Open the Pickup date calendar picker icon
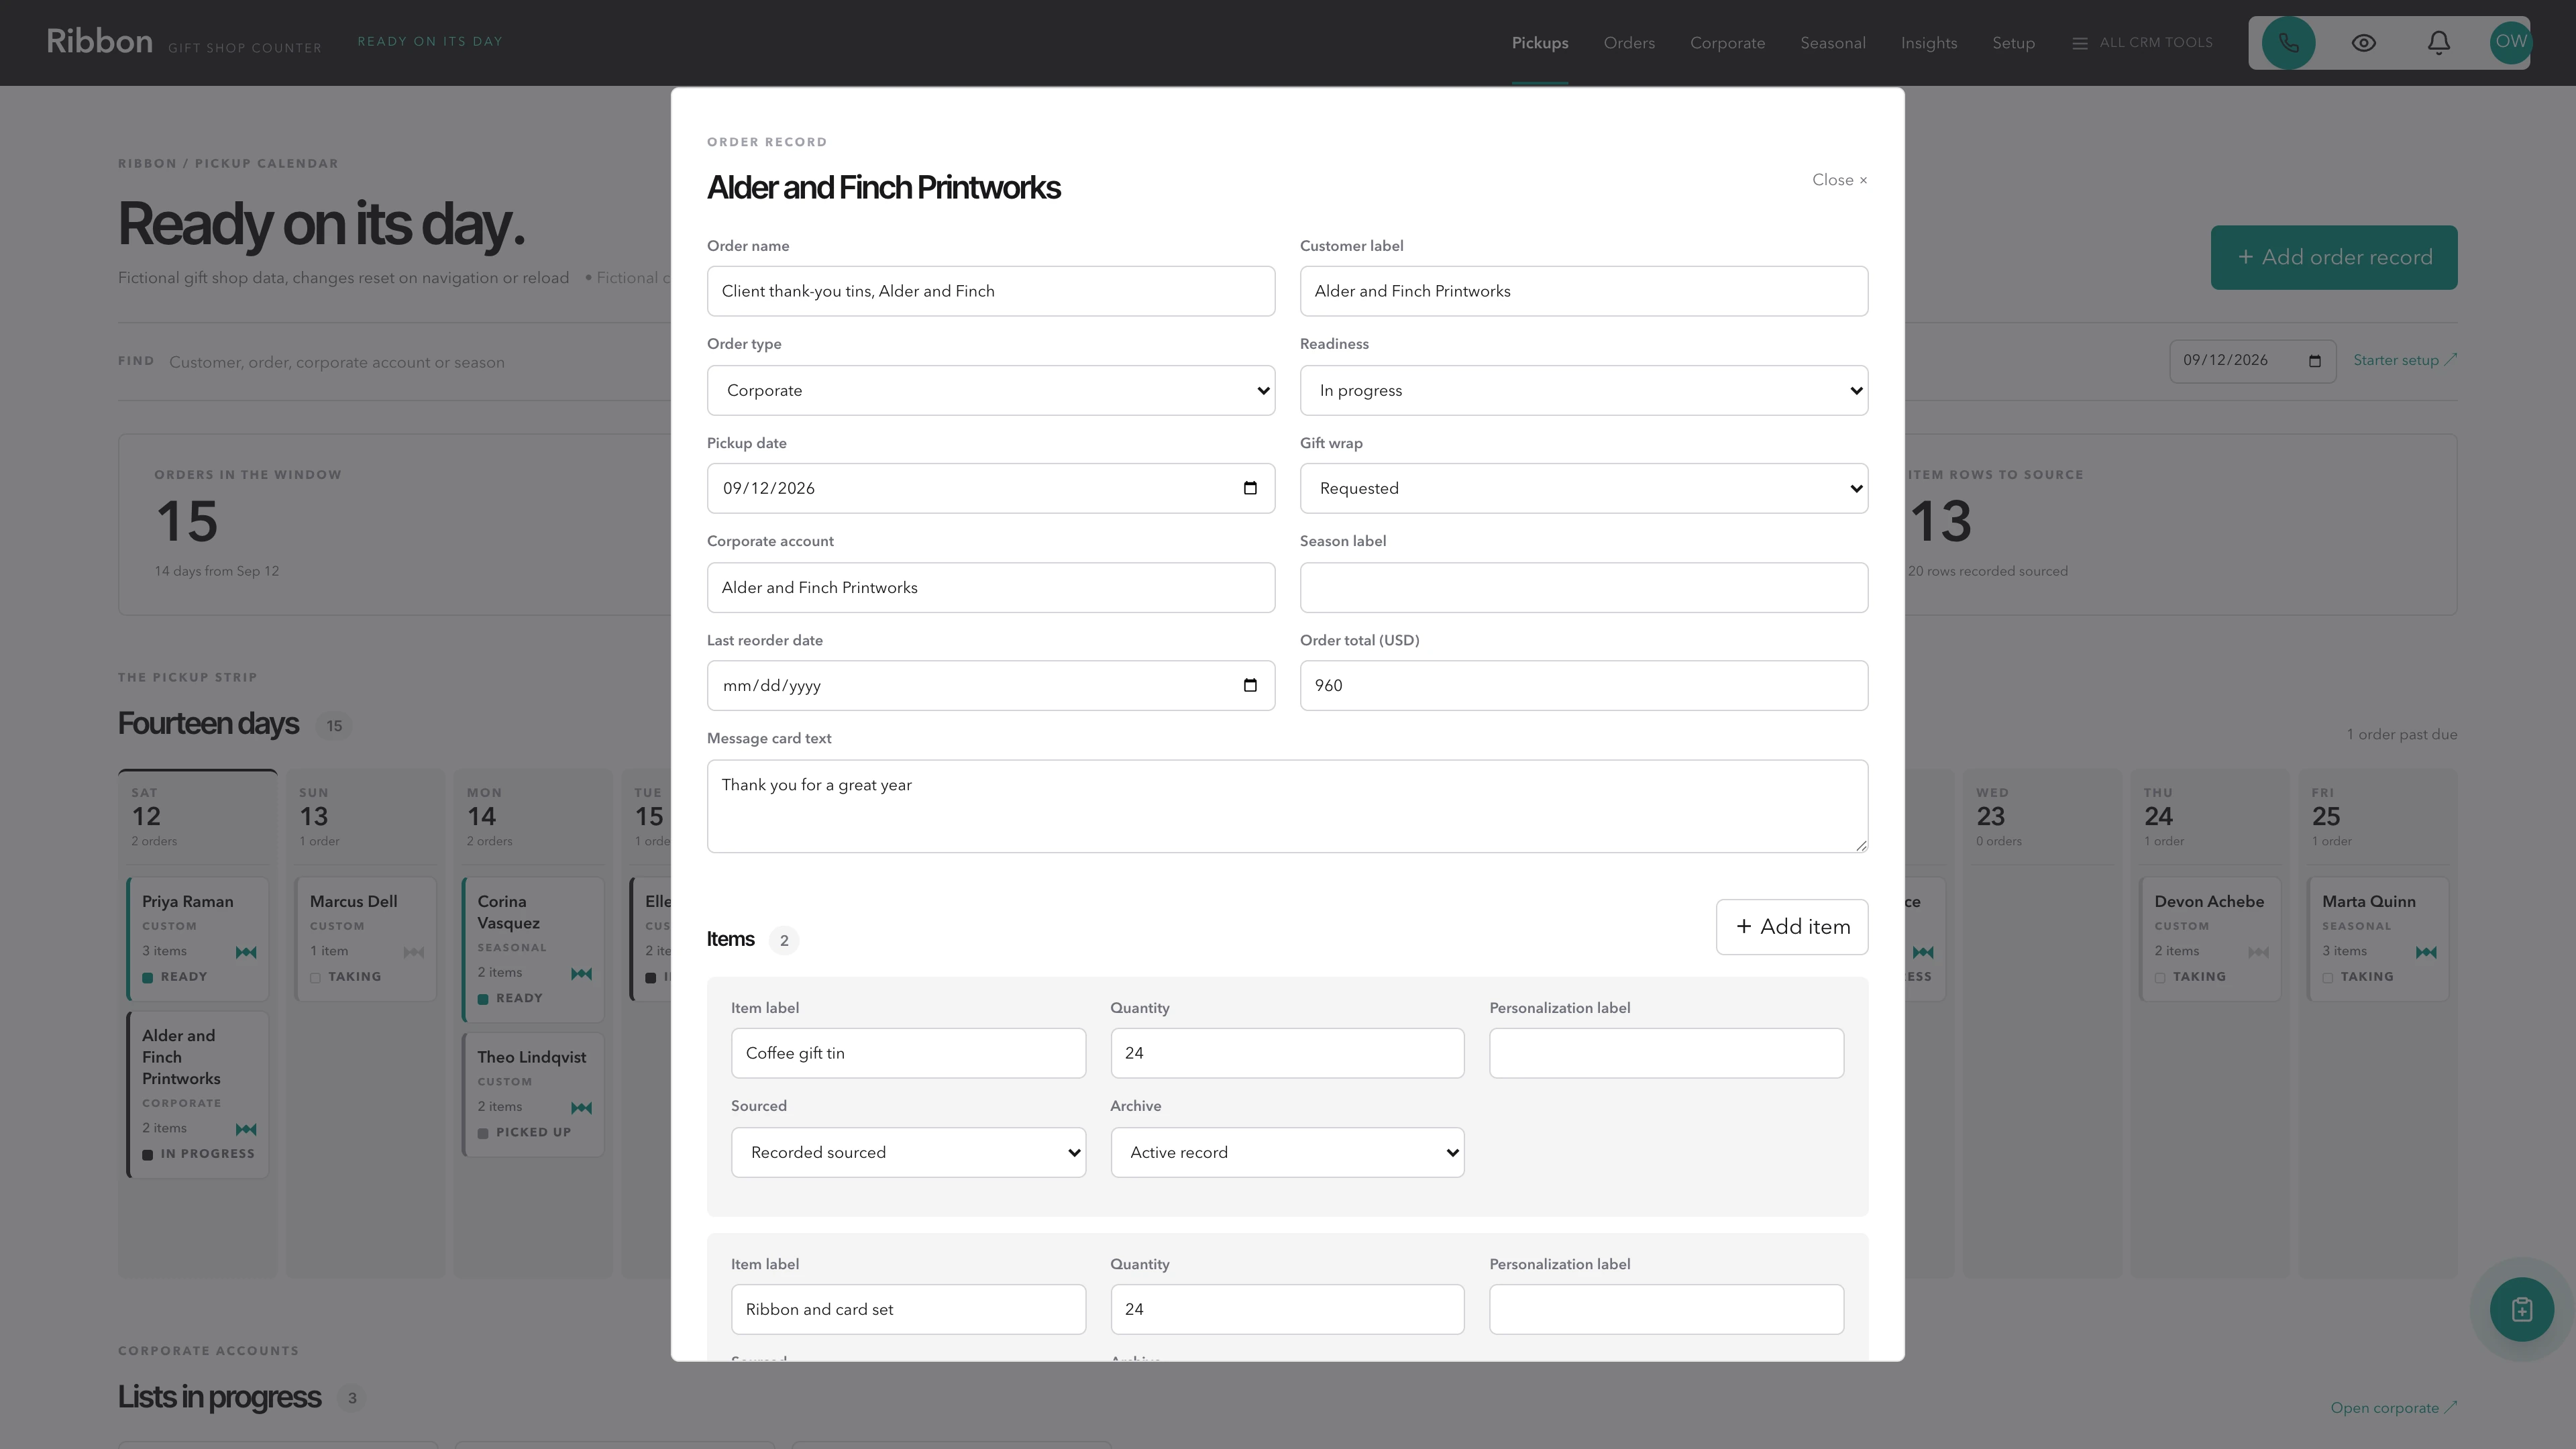Image resolution: width=2576 pixels, height=1449 pixels. 1250,488
